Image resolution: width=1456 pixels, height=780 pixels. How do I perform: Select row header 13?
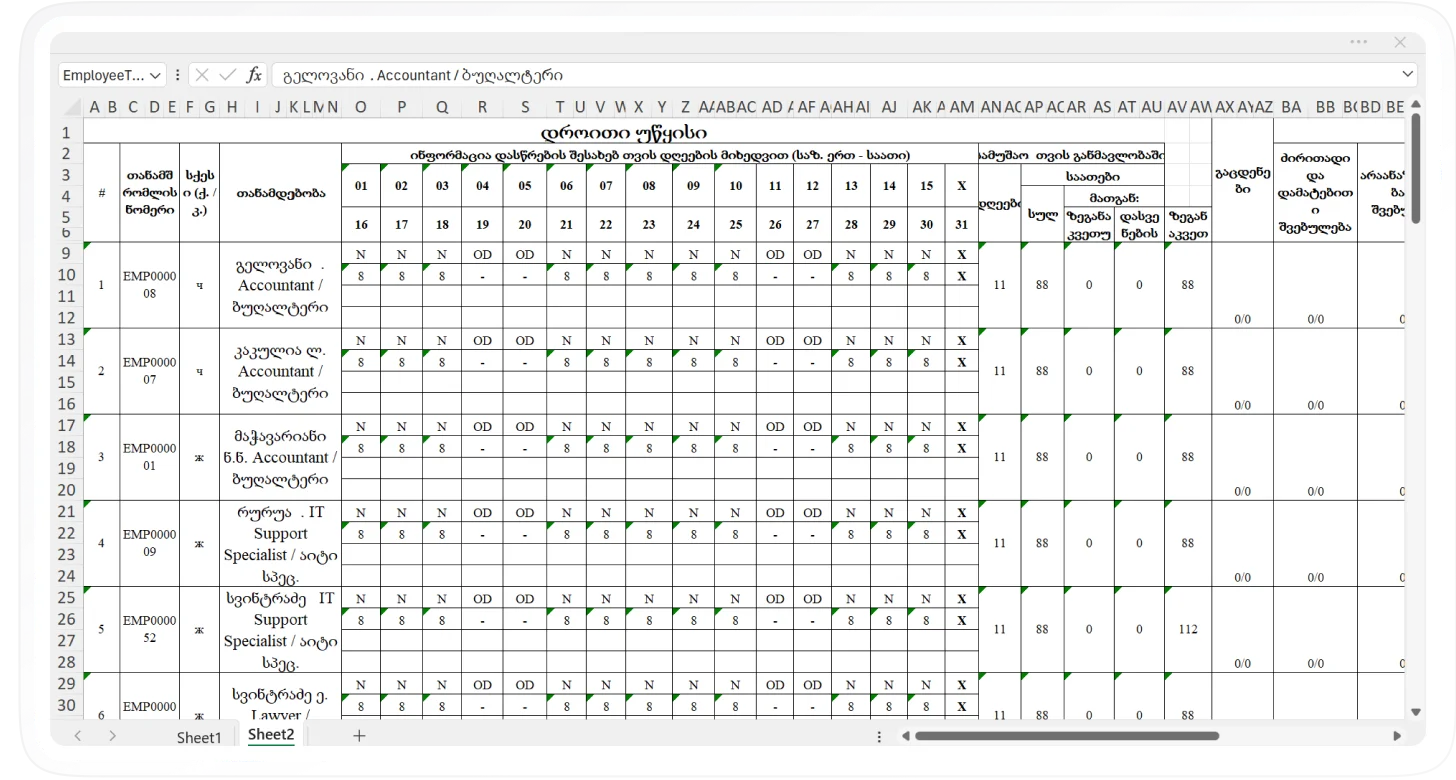67,339
